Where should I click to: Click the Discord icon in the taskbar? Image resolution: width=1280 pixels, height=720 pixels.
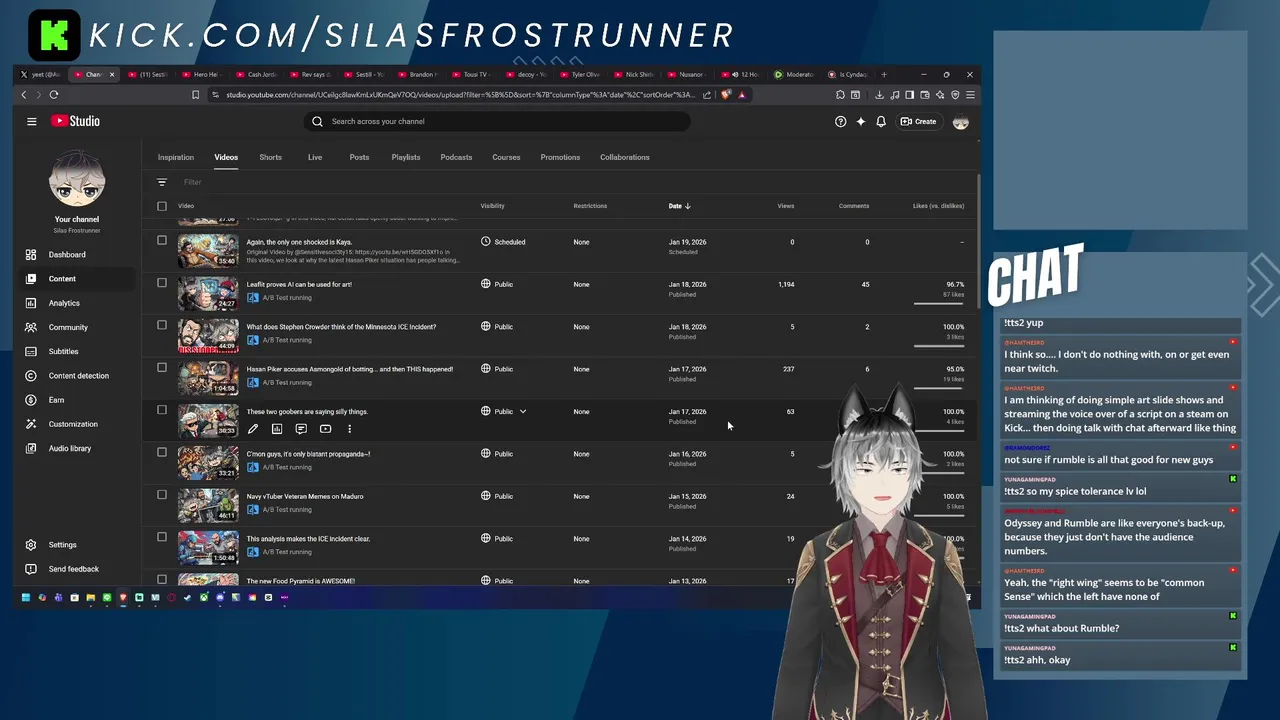pos(220,598)
